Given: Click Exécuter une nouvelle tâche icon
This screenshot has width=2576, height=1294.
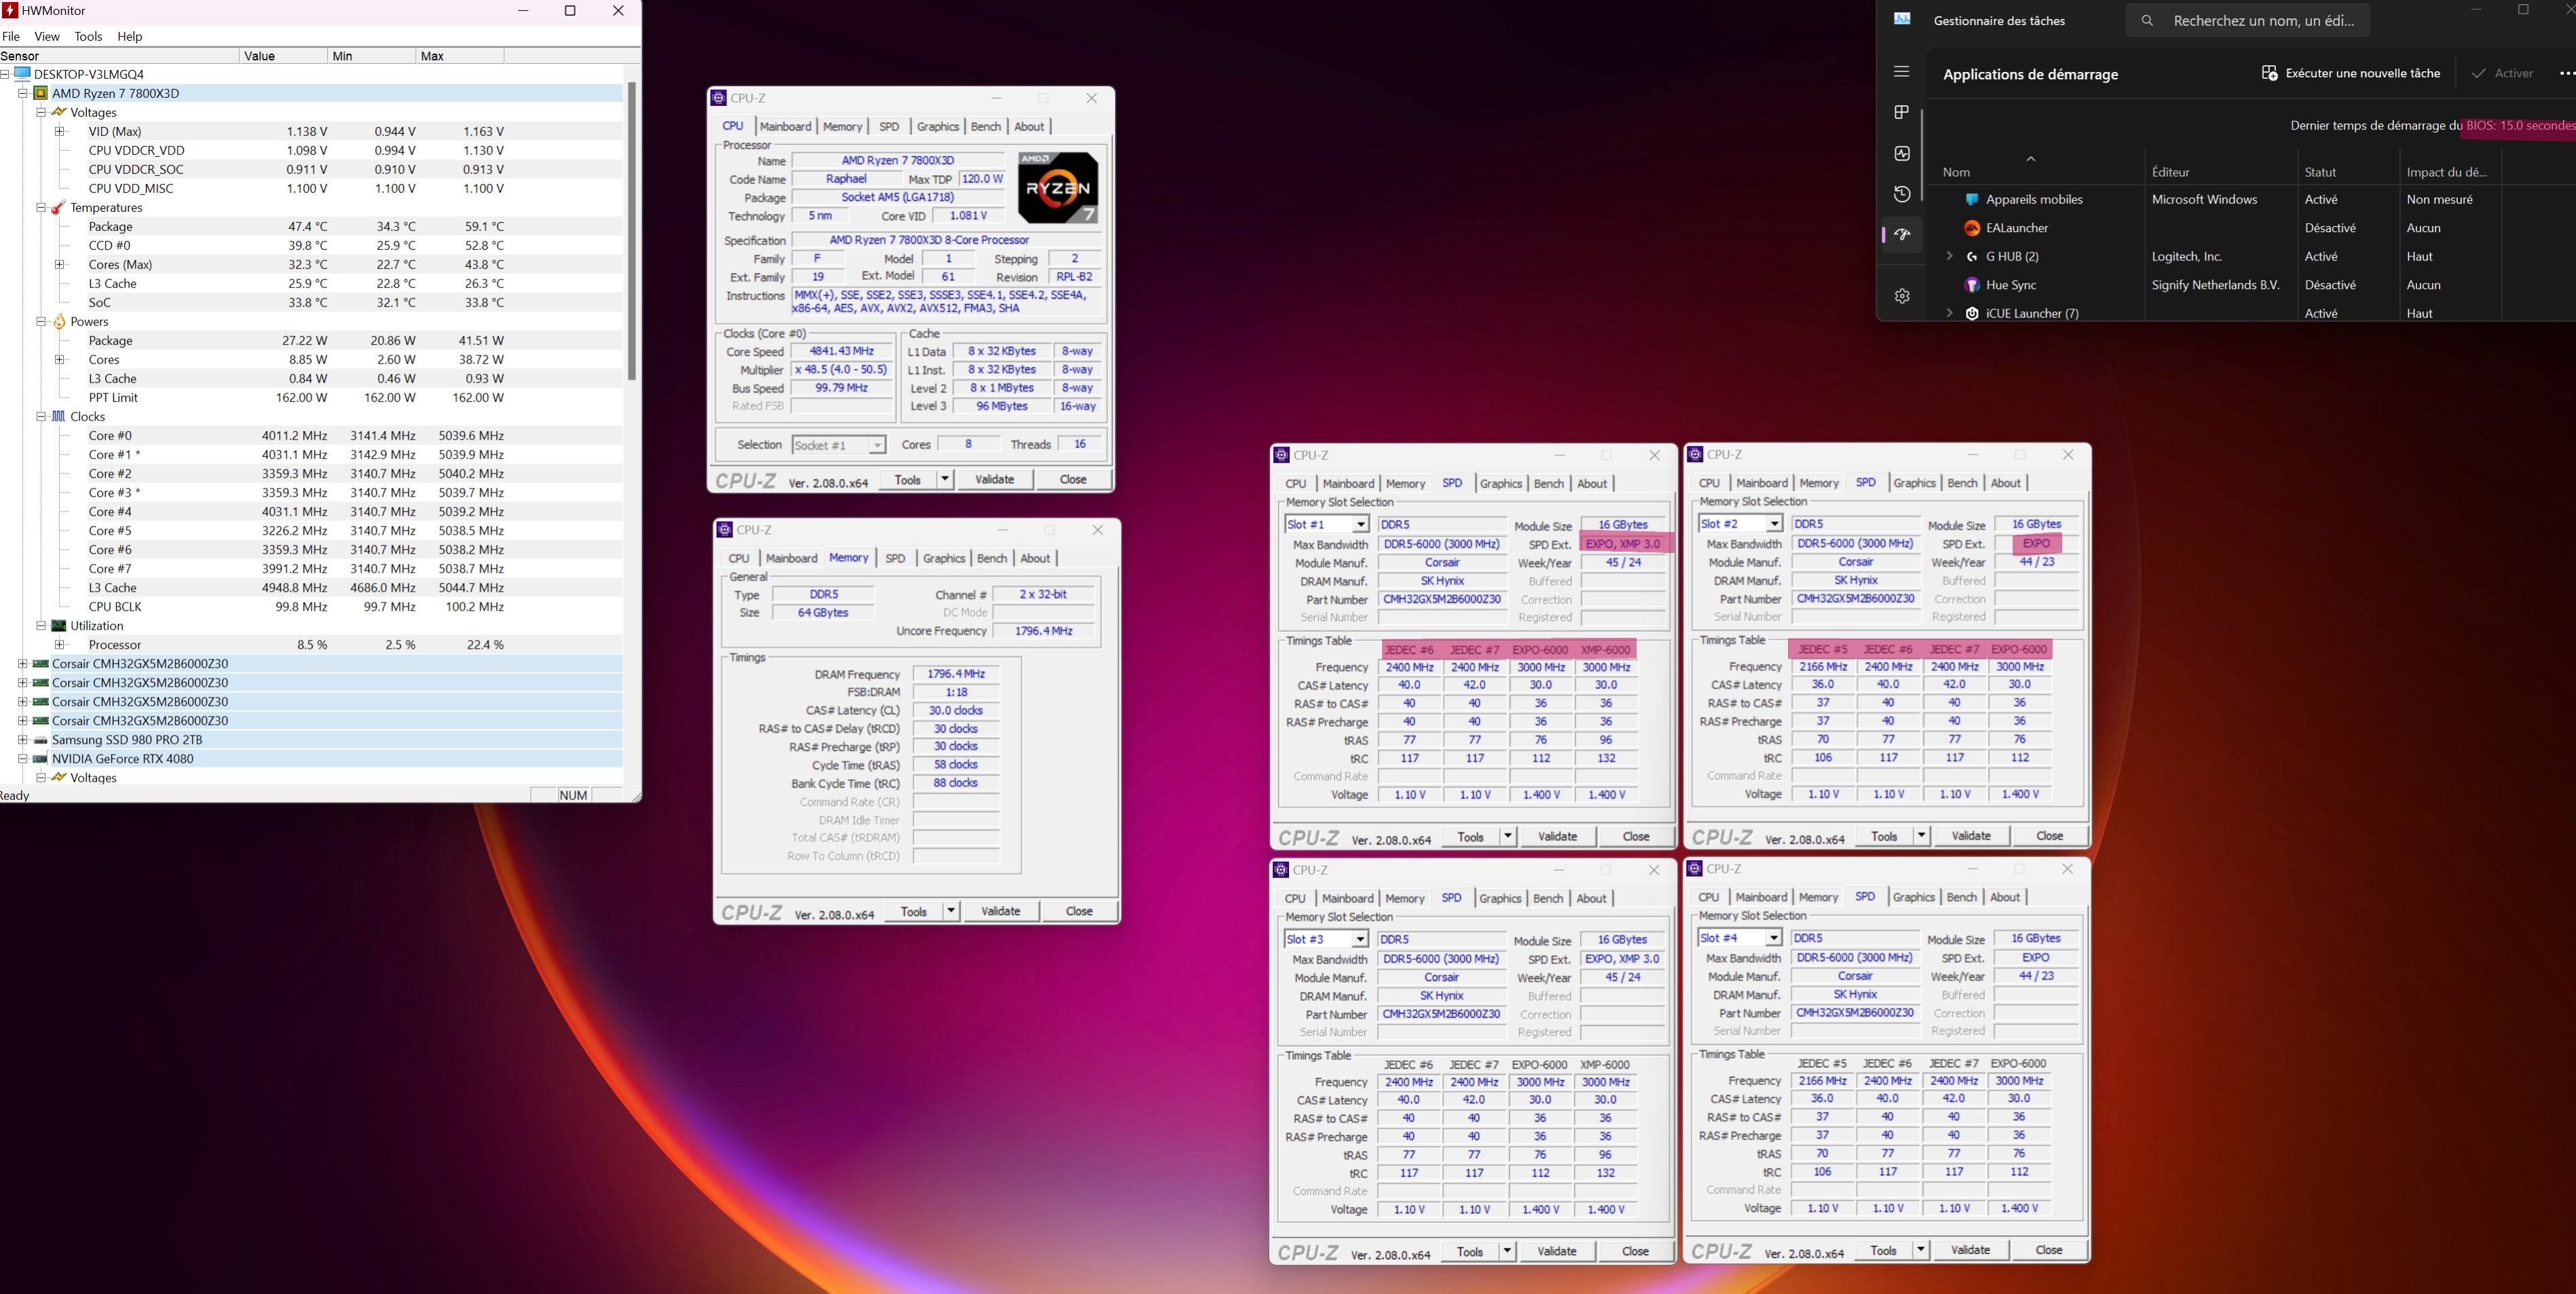Looking at the screenshot, I should coord(2269,73).
